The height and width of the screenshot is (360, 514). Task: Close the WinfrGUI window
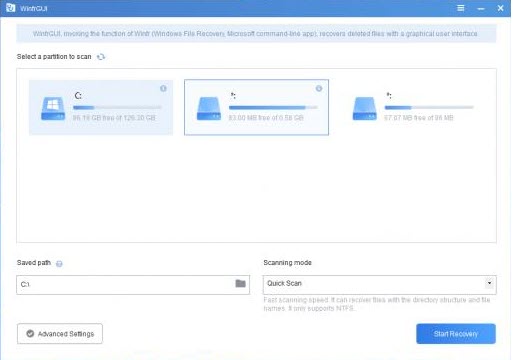500,8
